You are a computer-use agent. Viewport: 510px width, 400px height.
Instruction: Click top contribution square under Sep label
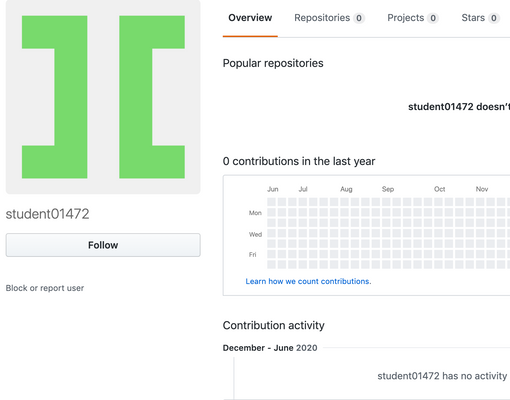(x=386, y=202)
